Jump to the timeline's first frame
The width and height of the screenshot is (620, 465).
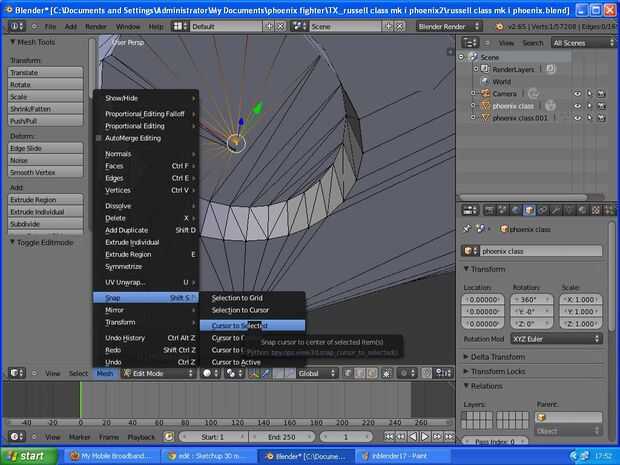coord(389,437)
